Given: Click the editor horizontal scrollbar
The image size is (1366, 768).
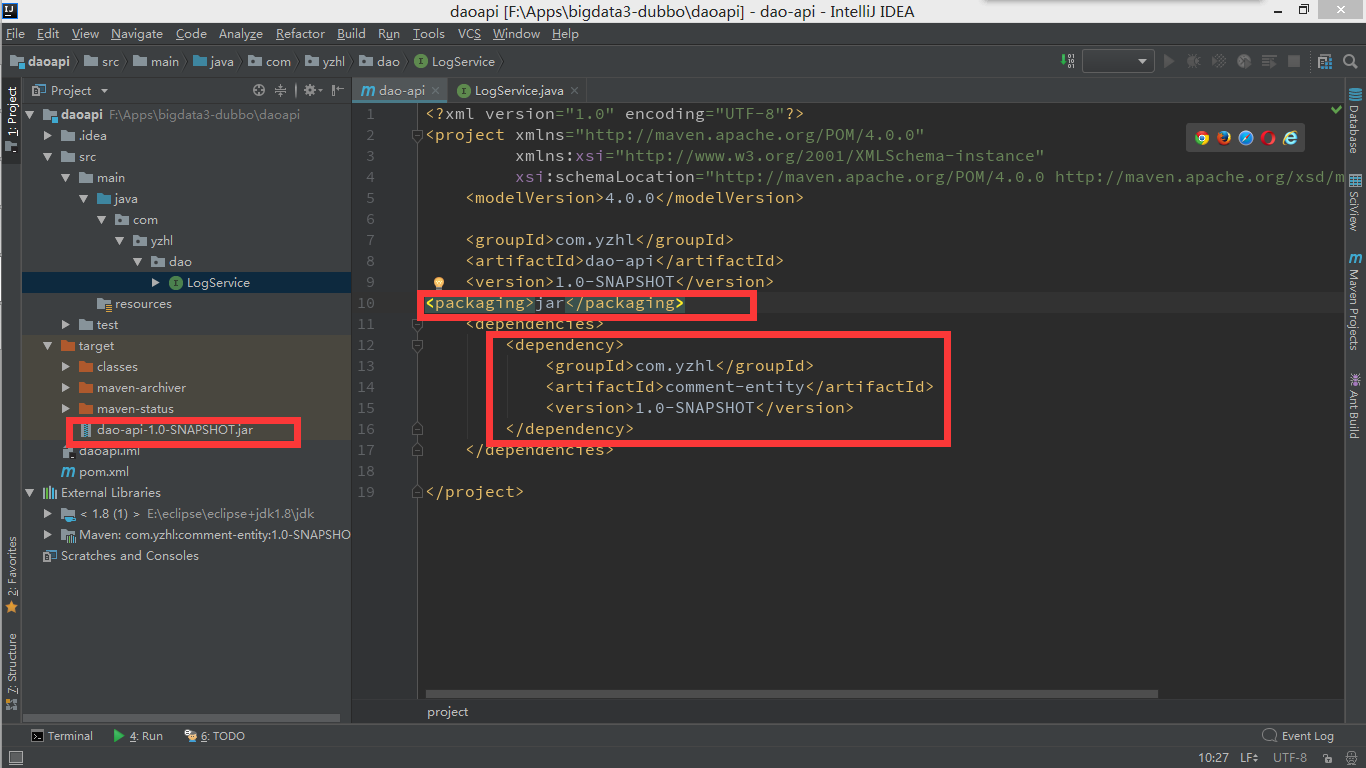Looking at the screenshot, I should click(791, 693).
